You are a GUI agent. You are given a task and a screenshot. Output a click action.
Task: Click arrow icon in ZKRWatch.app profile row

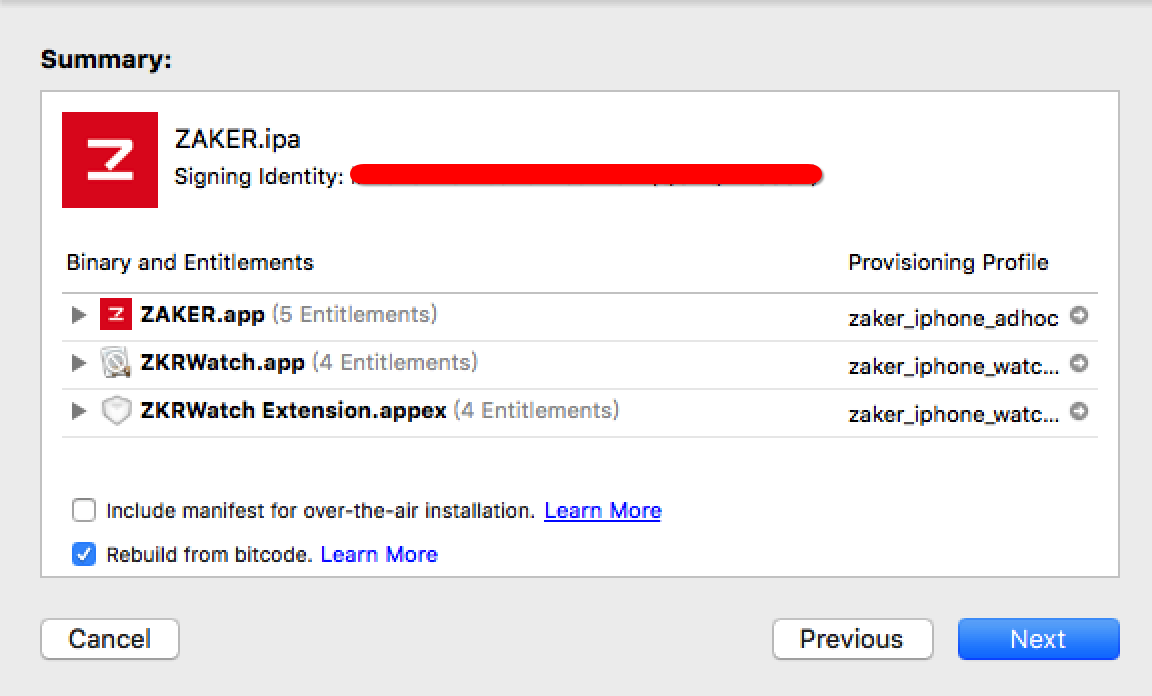(x=1079, y=363)
